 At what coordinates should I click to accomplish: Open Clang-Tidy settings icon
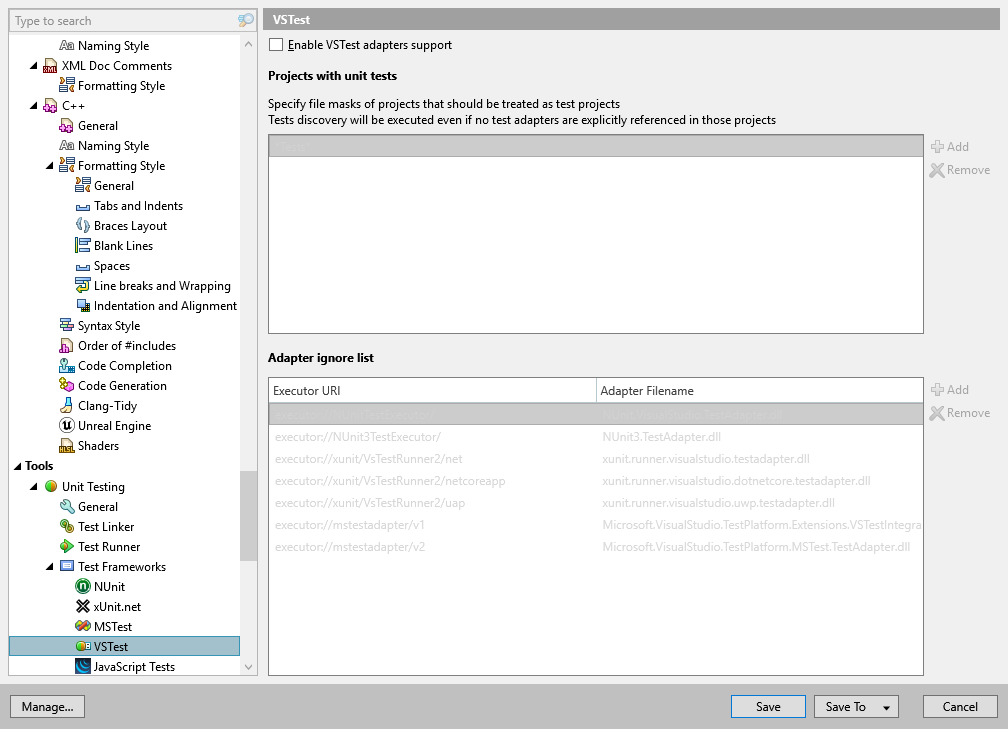coord(66,406)
